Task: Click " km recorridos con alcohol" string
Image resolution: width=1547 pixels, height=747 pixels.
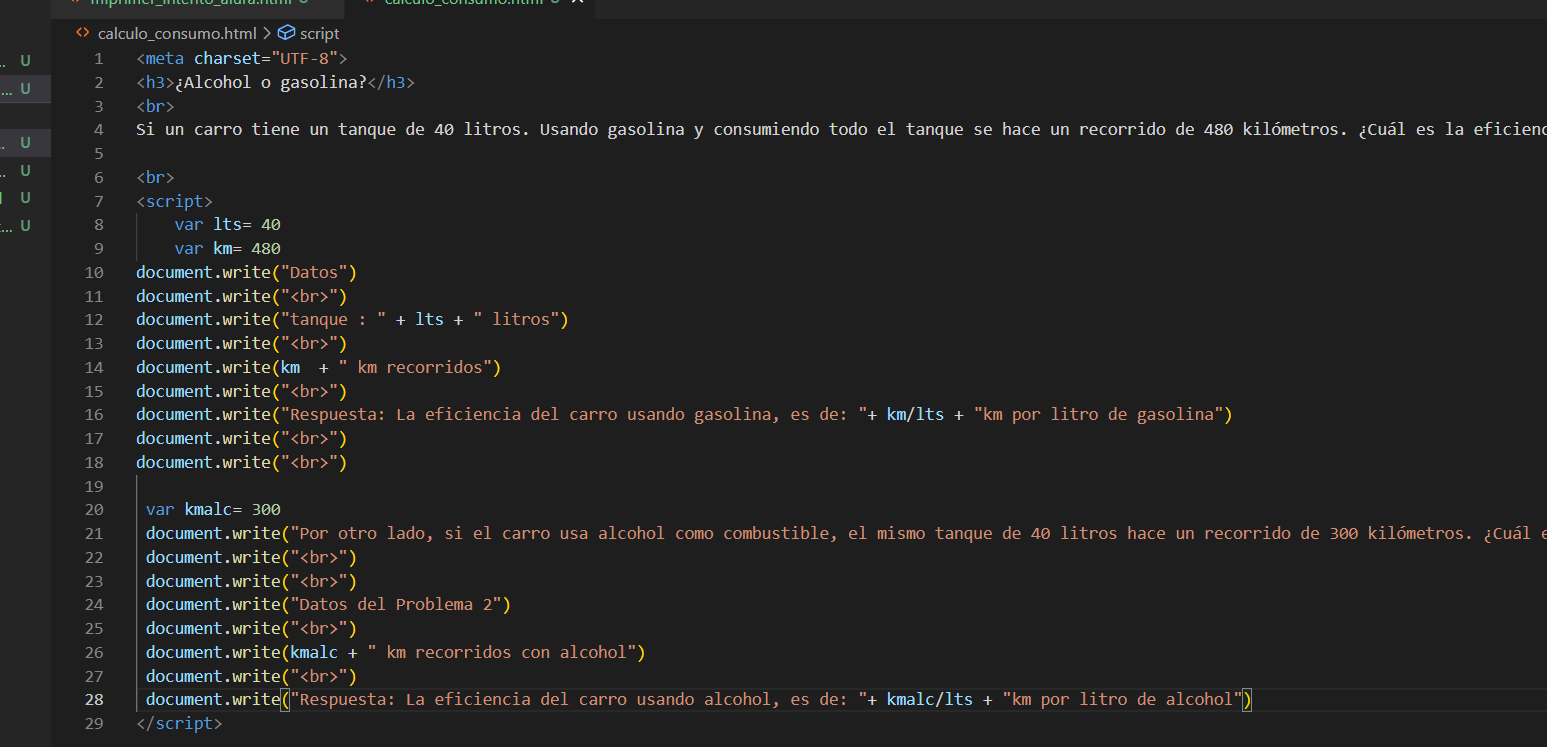Action: (x=501, y=652)
